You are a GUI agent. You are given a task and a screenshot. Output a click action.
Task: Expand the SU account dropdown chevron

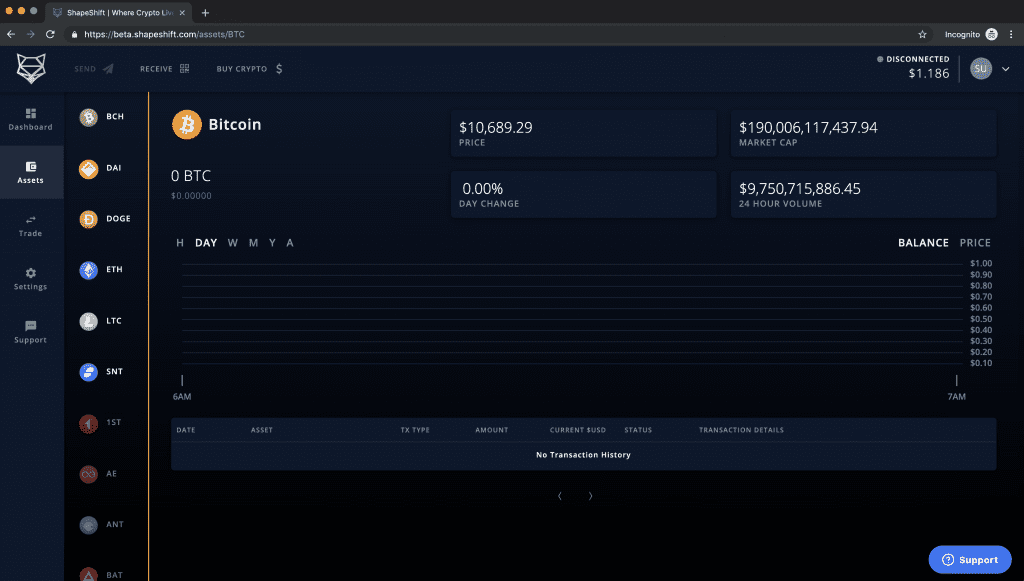click(1006, 69)
